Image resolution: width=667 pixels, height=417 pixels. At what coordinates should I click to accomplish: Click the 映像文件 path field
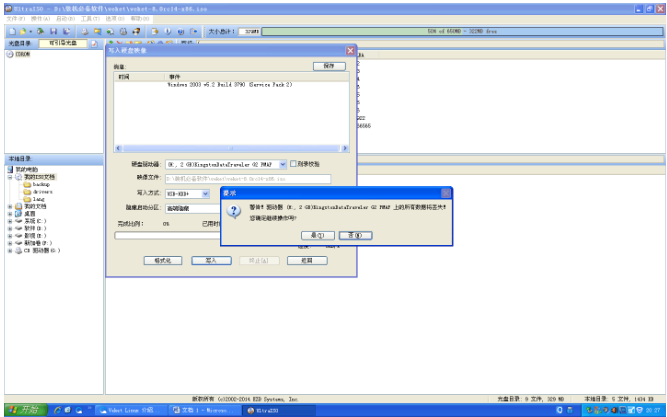pos(248,179)
